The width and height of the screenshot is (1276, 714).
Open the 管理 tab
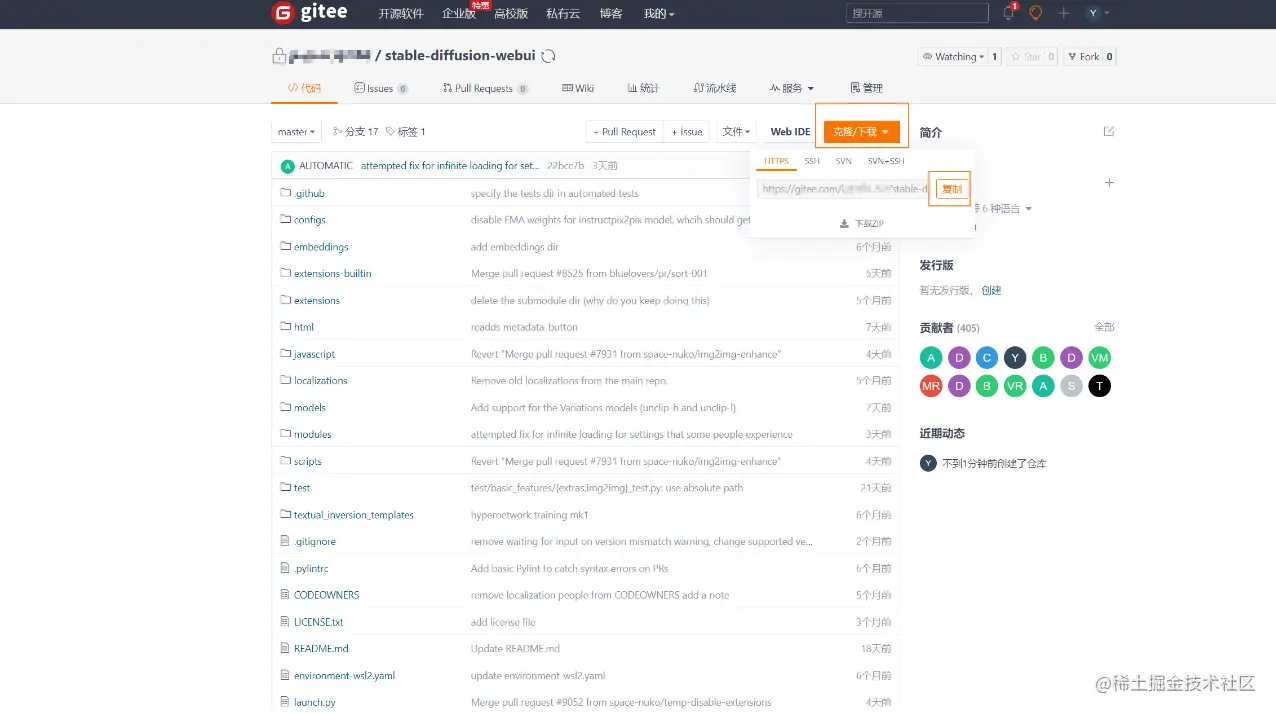pos(866,88)
